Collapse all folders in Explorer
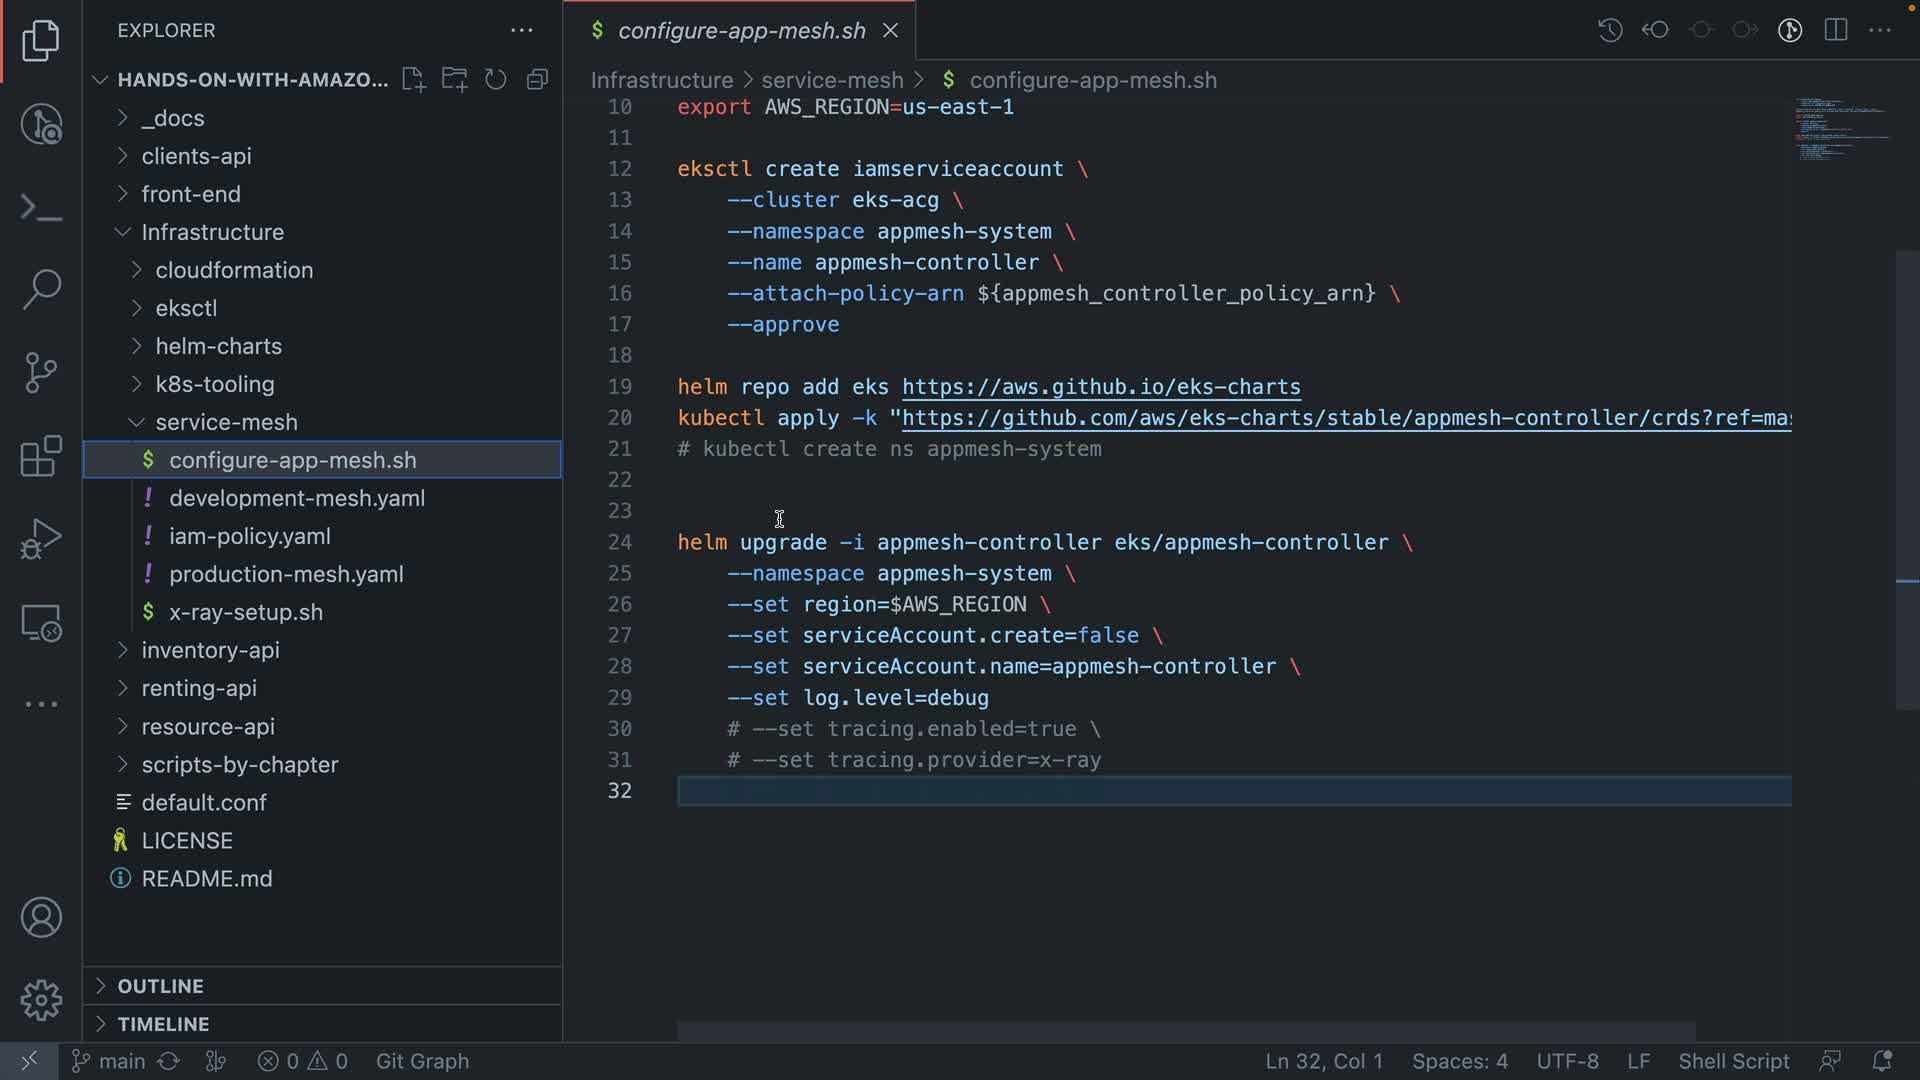The image size is (1920, 1080). (538, 80)
